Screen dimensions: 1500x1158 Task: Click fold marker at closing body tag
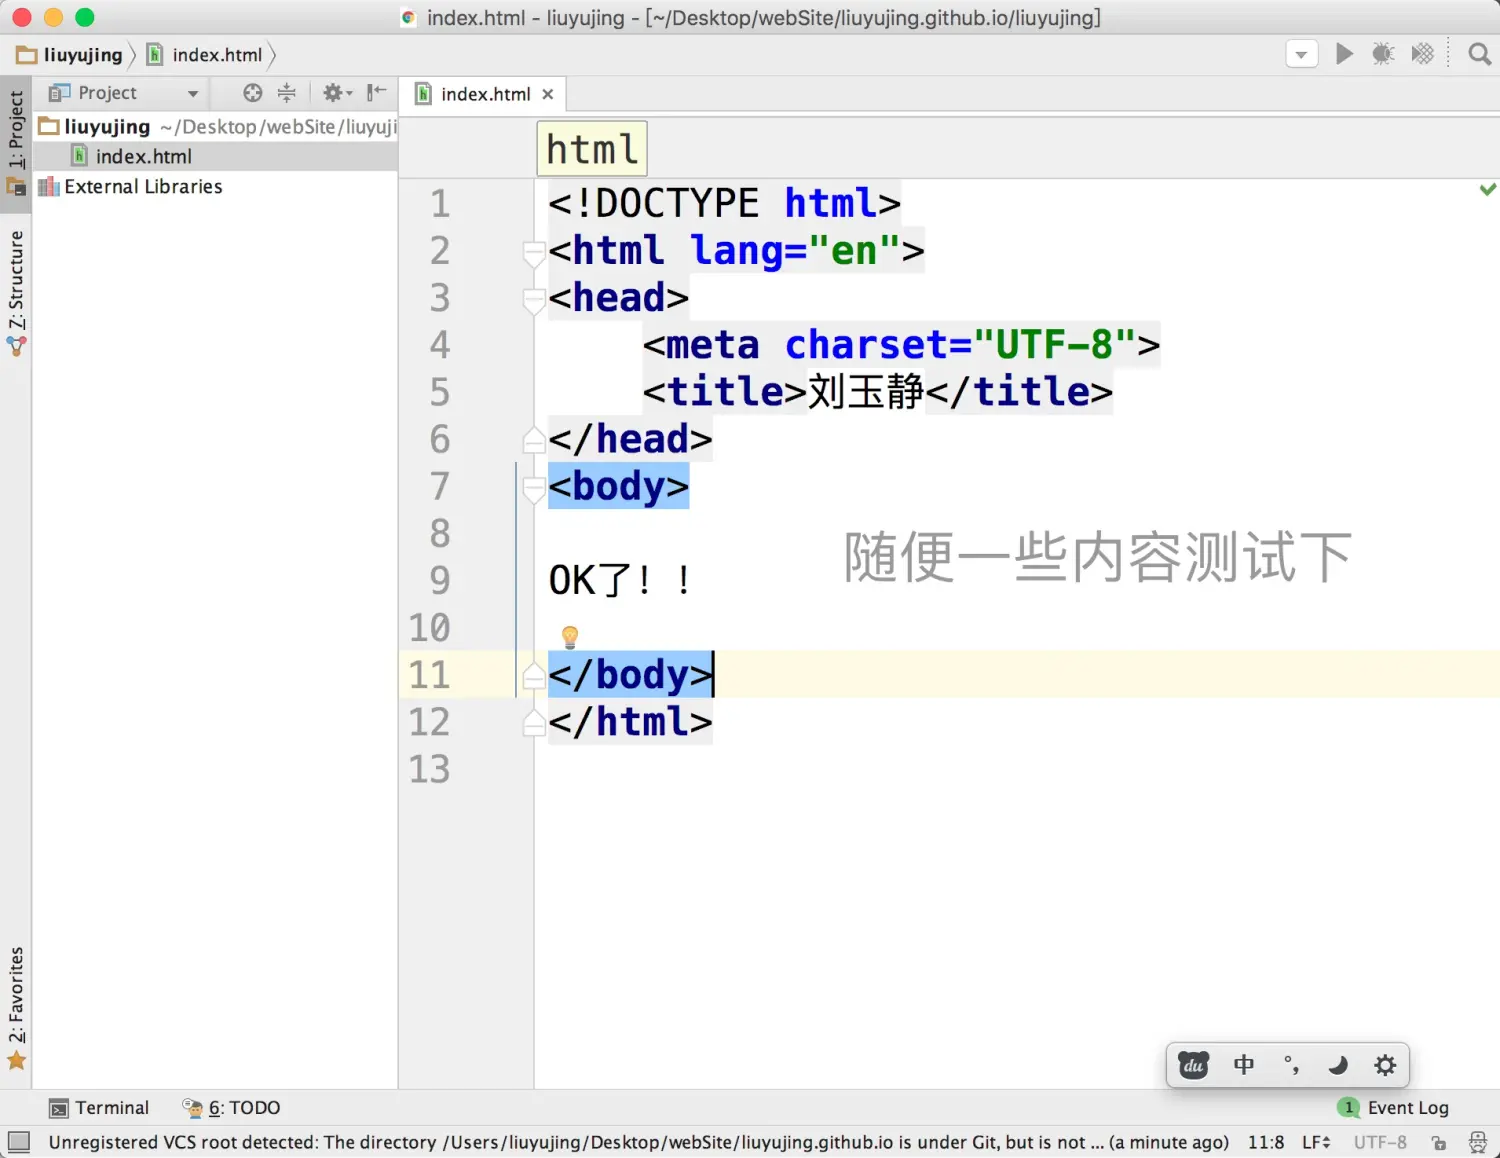point(533,675)
